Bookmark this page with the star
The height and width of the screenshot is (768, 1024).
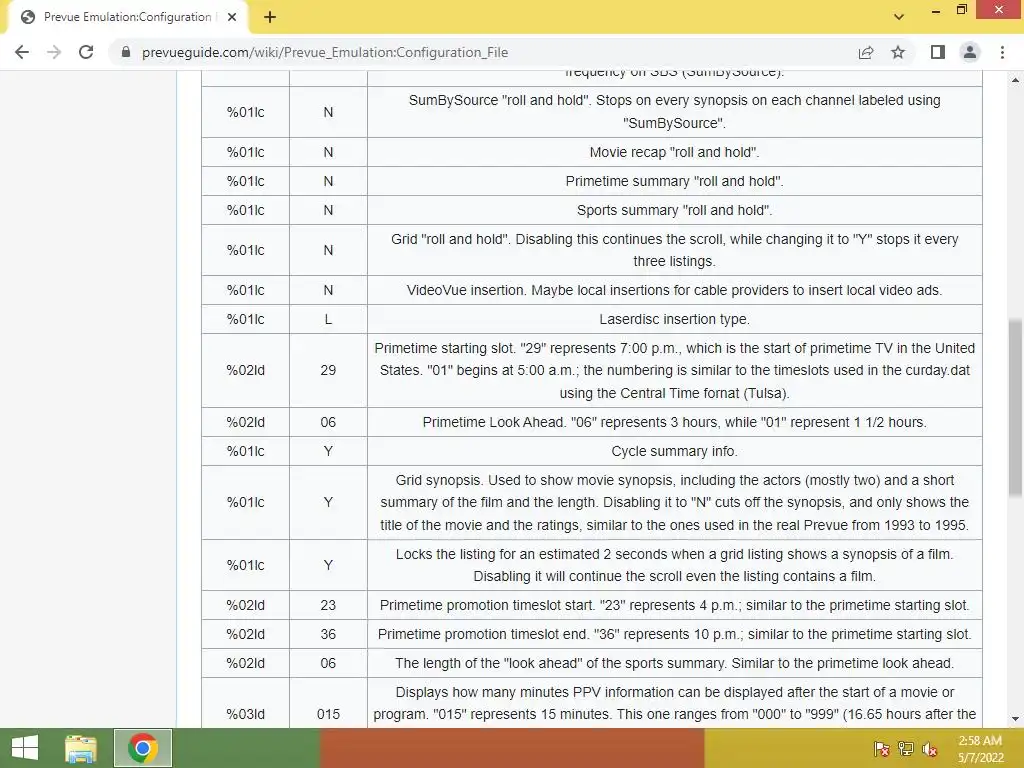coord(898,52)
